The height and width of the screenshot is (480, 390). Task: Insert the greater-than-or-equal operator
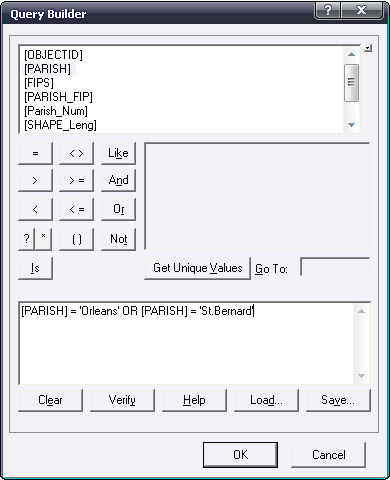coord(76,180)
